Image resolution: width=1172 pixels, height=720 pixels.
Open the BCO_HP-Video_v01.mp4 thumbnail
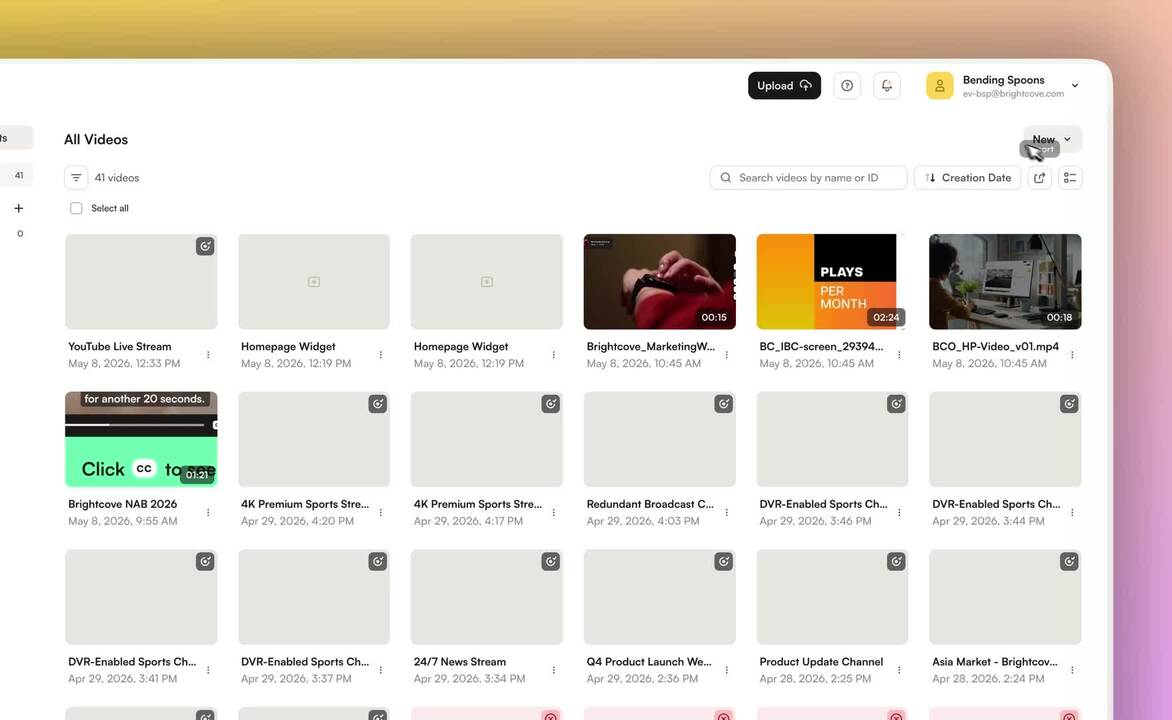click(x=1005, y=282)
